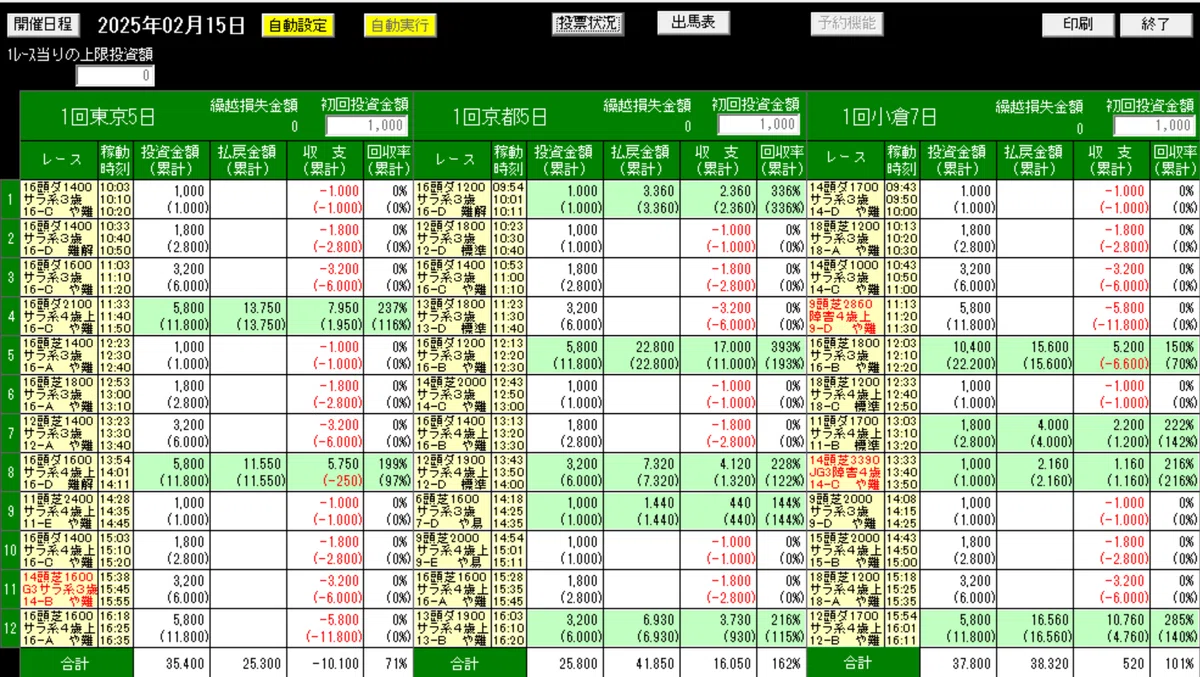The image size is (1200, 677).
Task: Select the red 14頭芝3390 JG3障害4歳 race cell
Action: 845,472
